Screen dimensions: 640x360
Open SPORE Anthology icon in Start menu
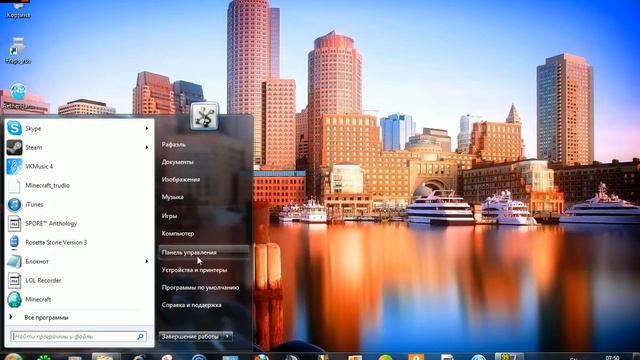(x=14, y=223)
